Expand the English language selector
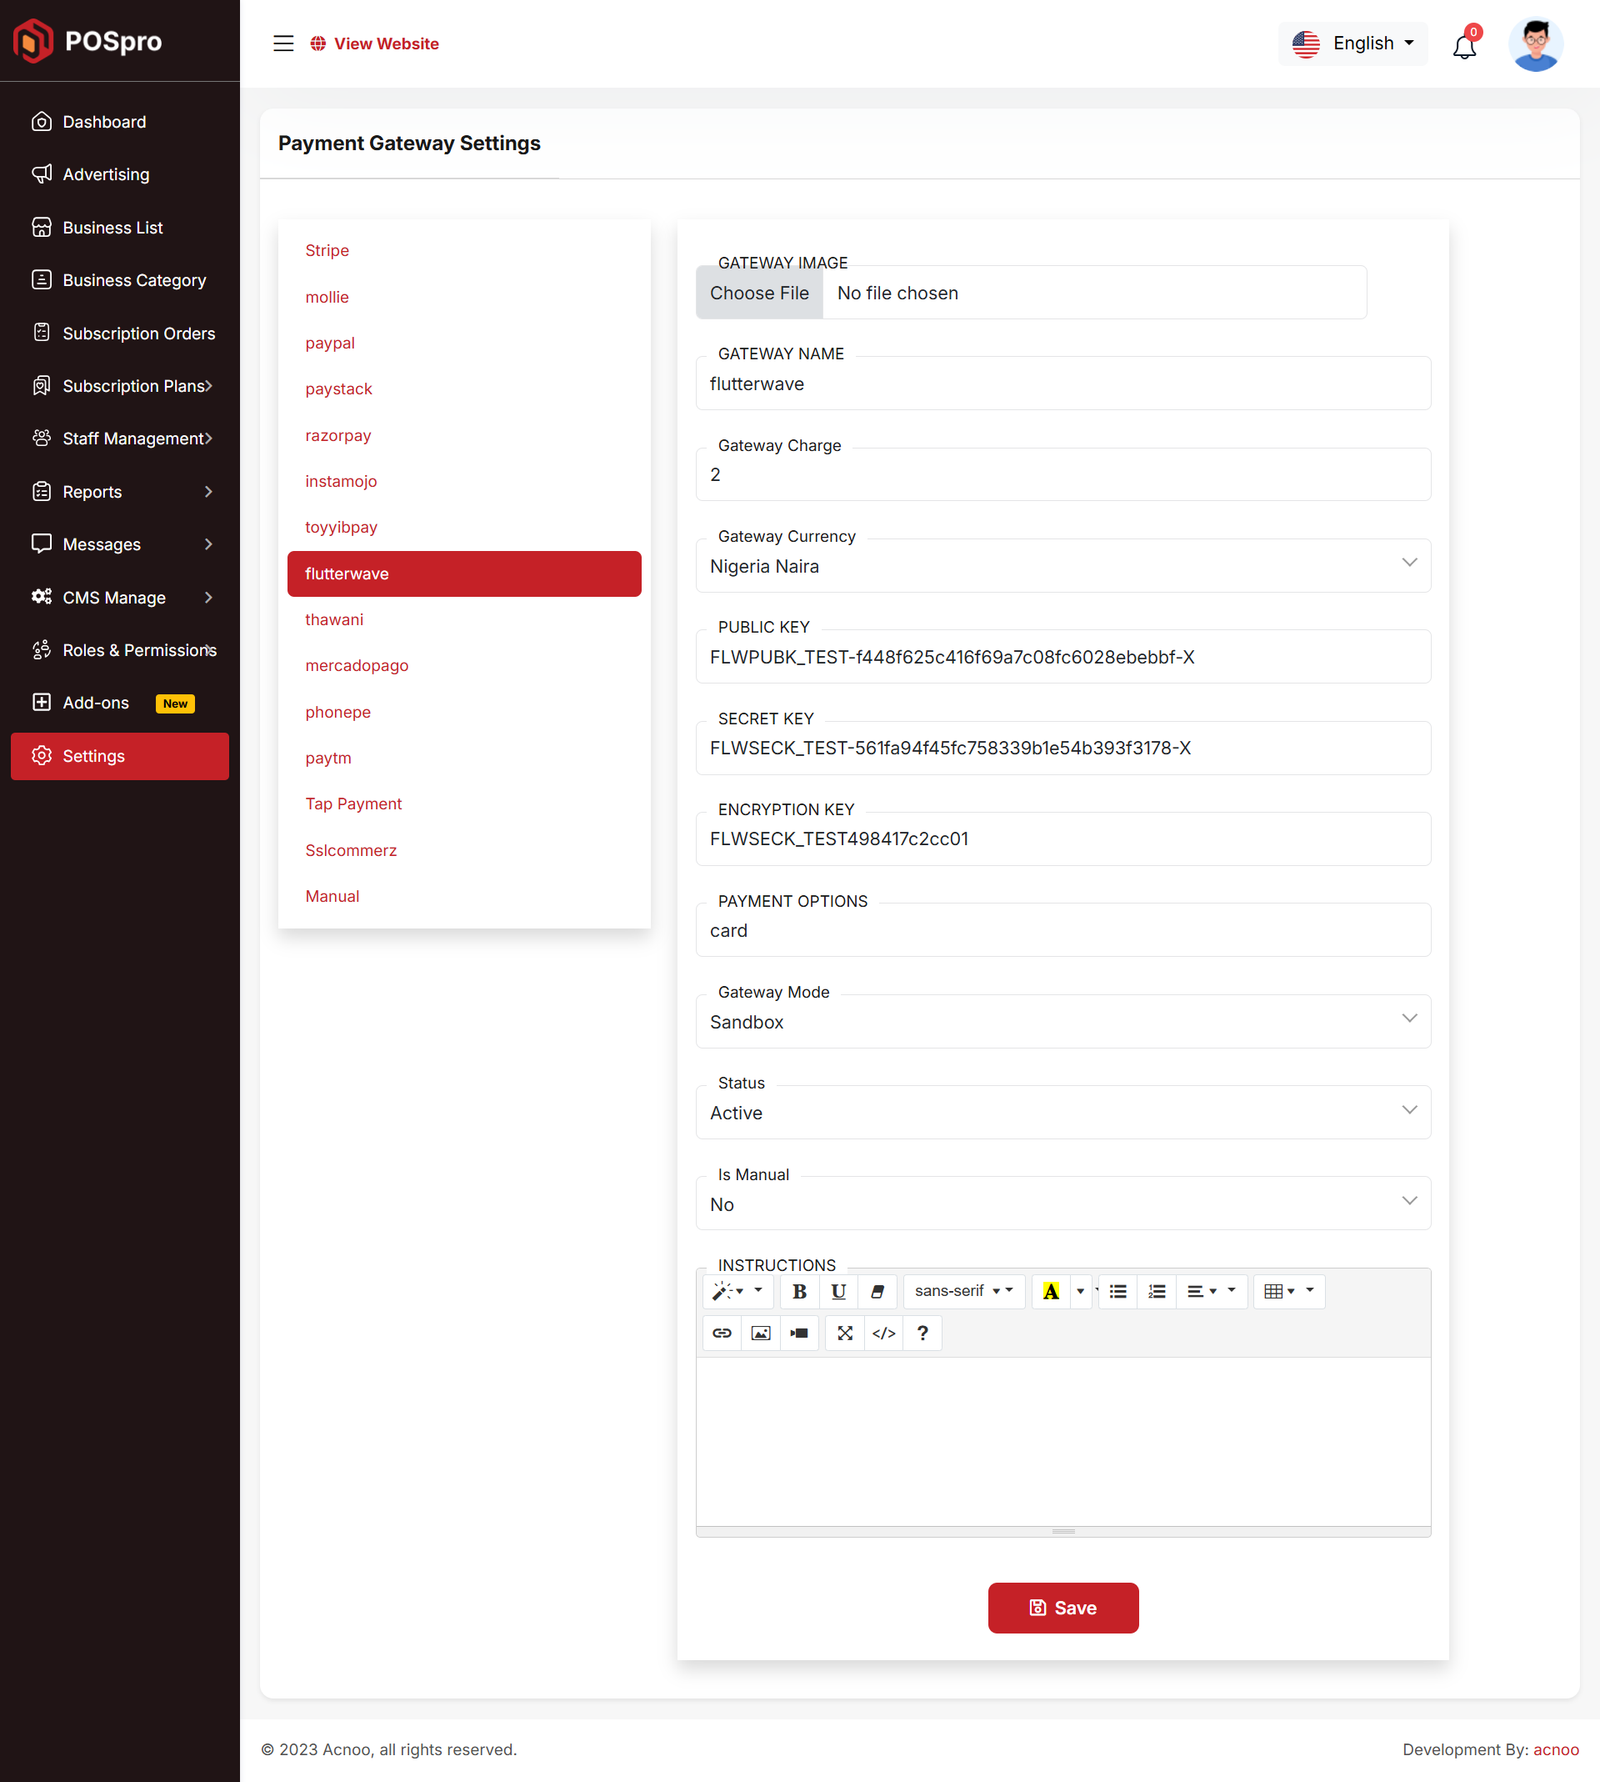 1353,43
